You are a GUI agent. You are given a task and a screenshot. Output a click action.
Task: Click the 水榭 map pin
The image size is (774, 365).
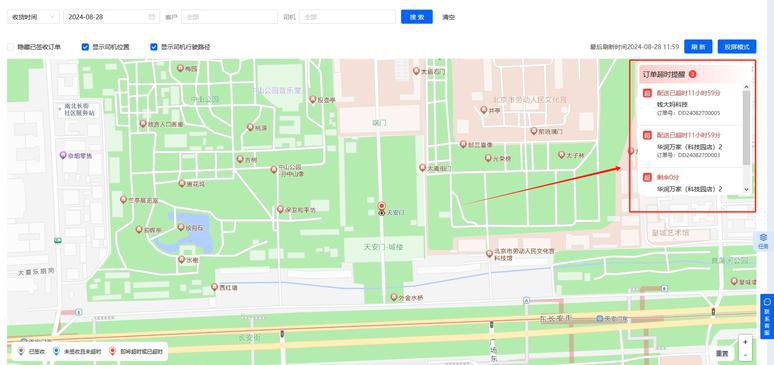(182, 259)
